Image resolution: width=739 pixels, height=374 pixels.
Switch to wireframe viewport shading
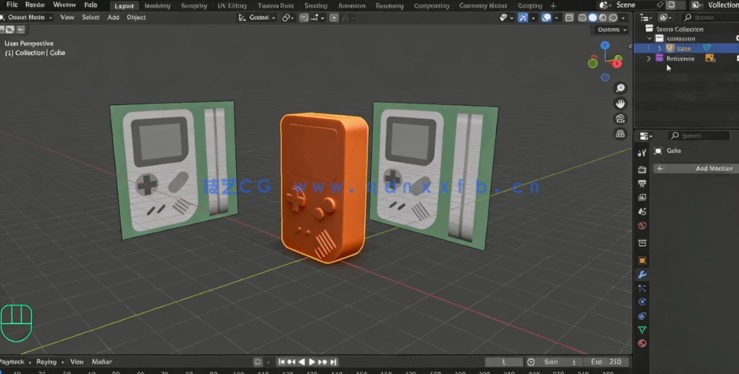pos(582,17)
